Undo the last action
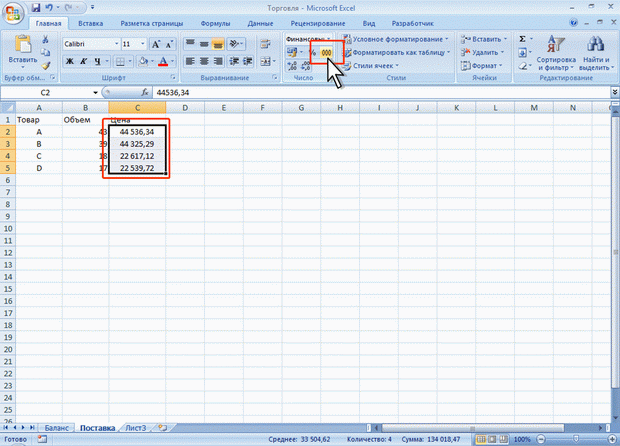 pyautogui.click(x=49, y=8)
